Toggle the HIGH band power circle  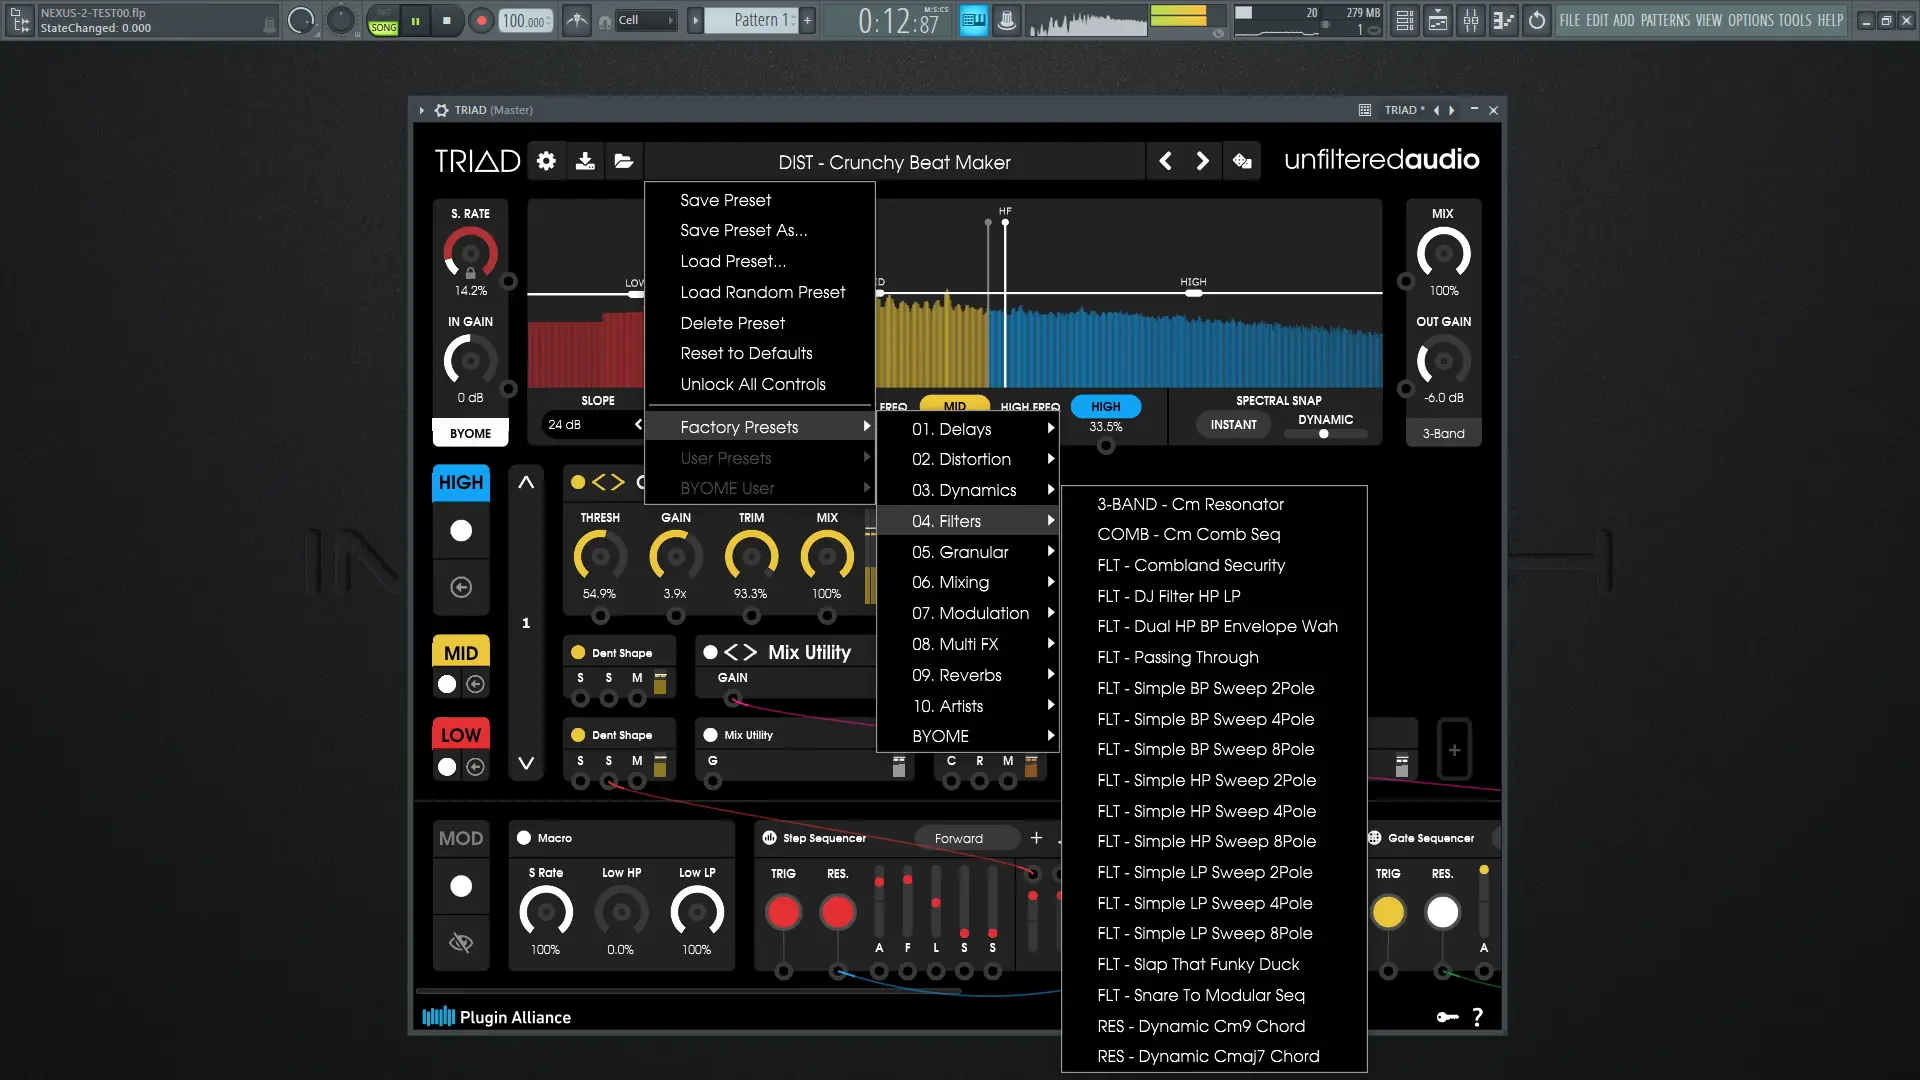pos(461,531)
